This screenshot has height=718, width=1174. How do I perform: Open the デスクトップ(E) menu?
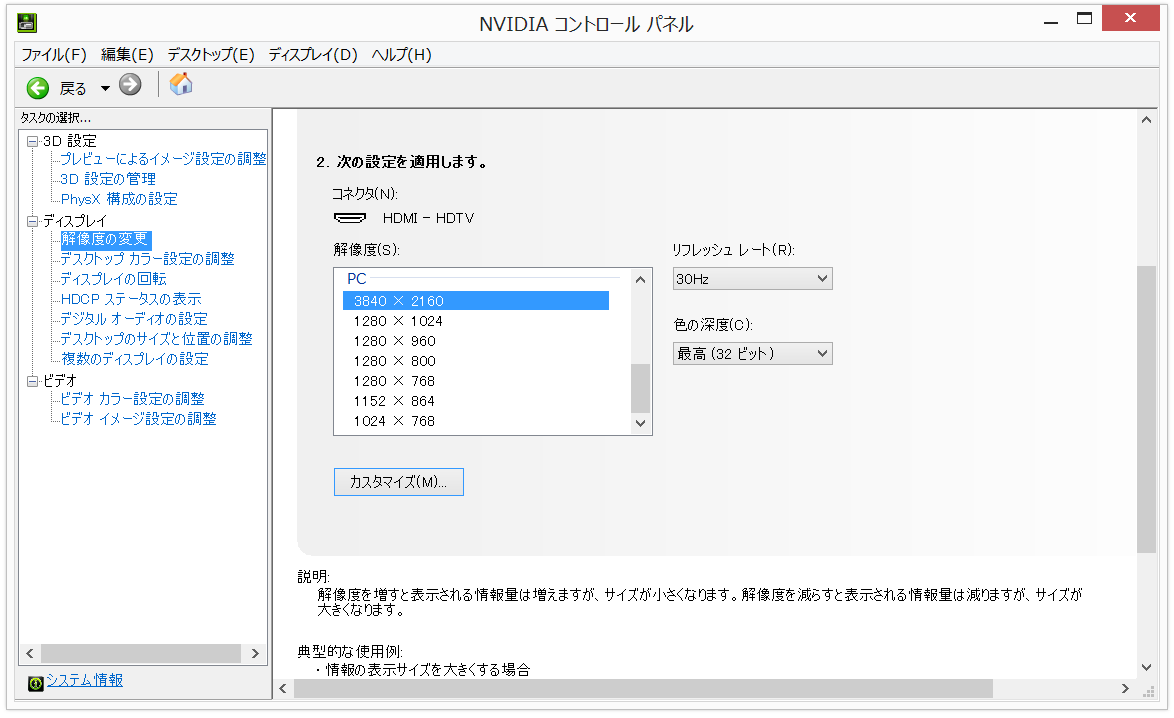coord(211,55)
